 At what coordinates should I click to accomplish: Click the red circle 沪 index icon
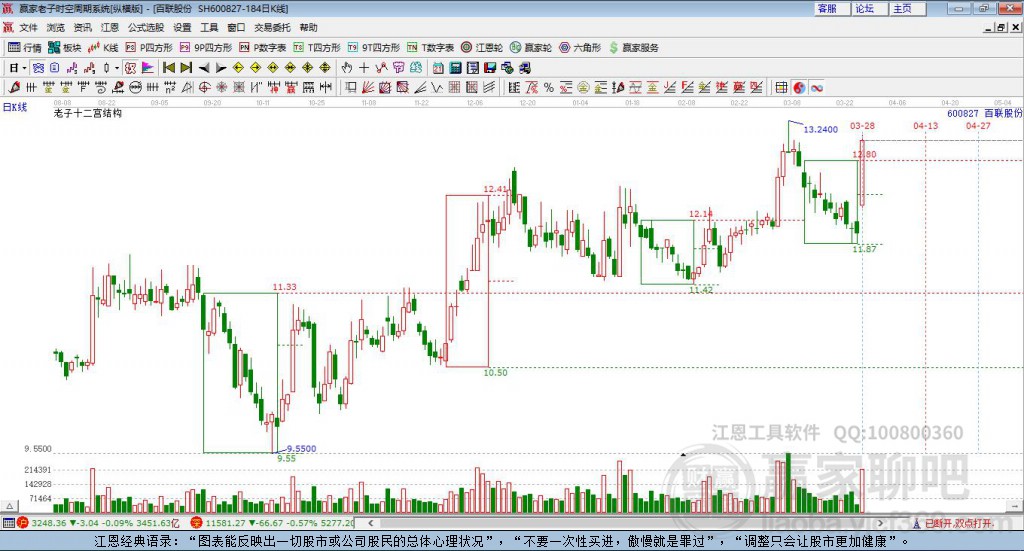[23, 522]
